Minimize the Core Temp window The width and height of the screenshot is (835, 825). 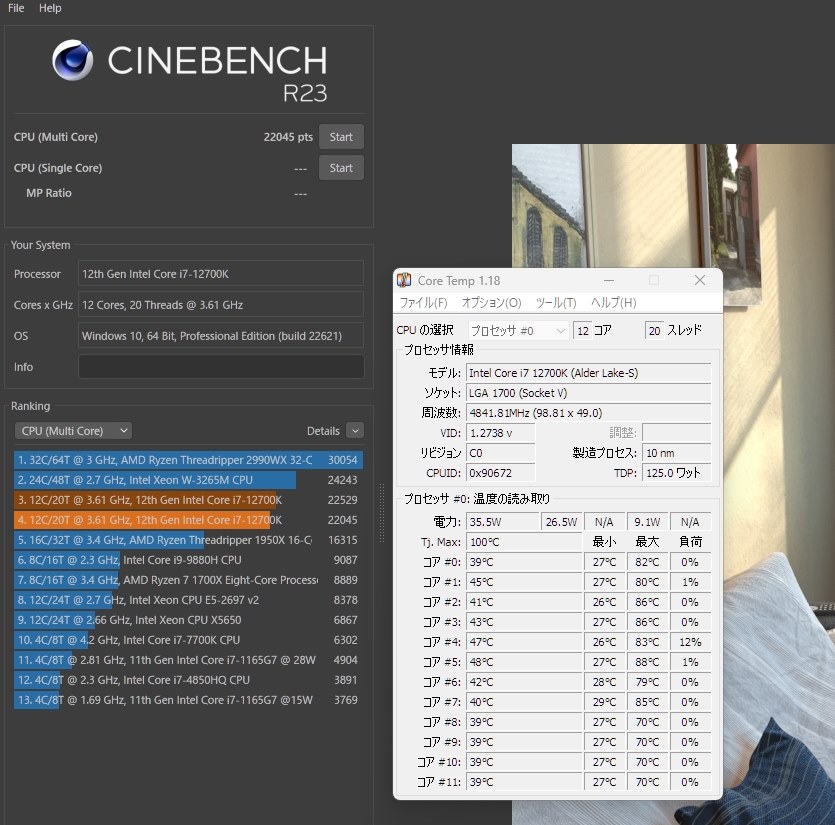[609, 280]
